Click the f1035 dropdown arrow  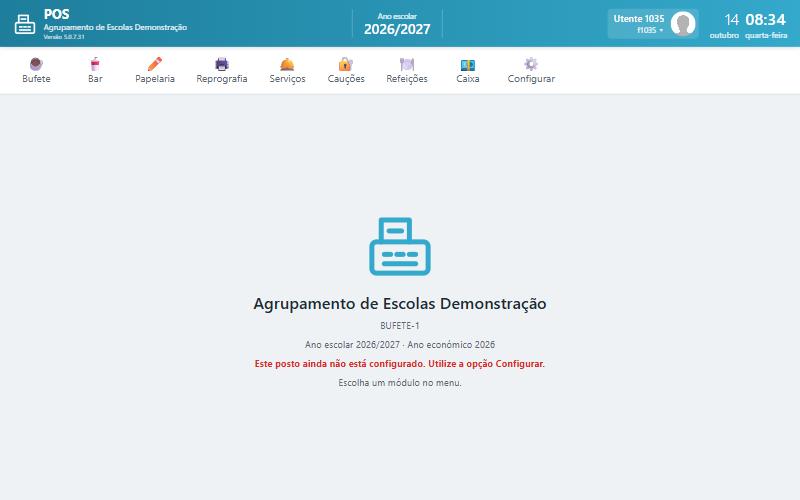(661, 31)
